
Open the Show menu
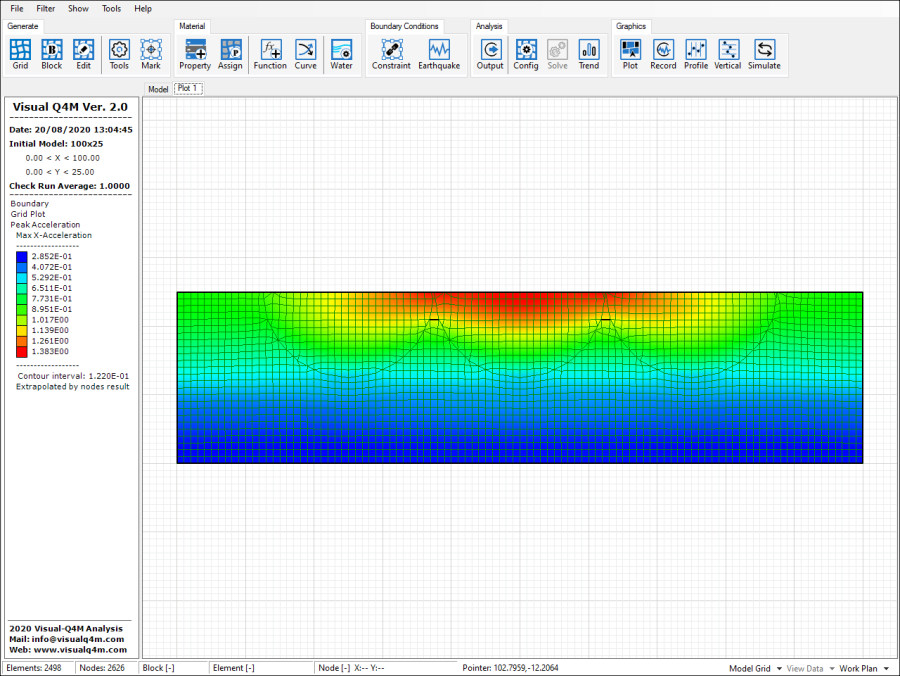pyautogui.click(x=78, y=9)
